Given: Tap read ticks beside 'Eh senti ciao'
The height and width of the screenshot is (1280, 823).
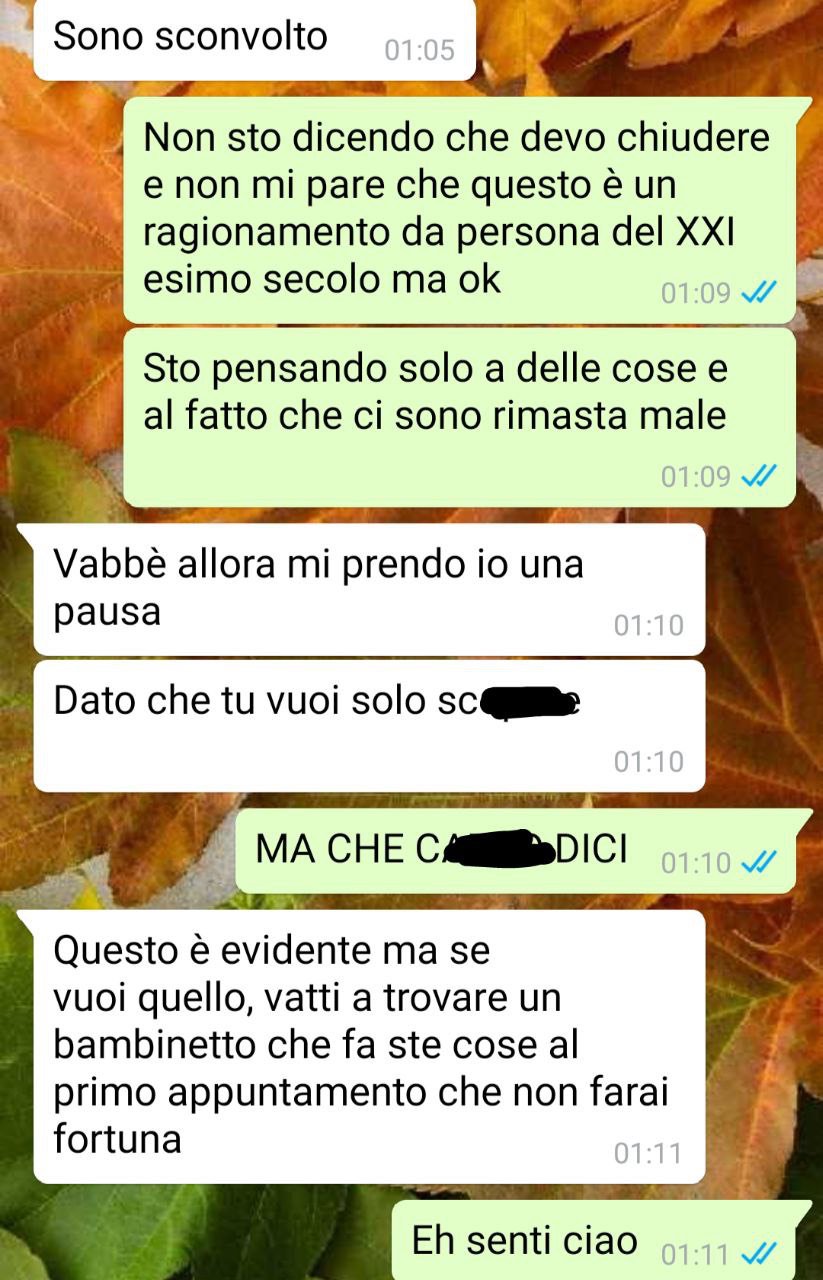Looking at the screenshot, I should click(x=759, y=1252).
